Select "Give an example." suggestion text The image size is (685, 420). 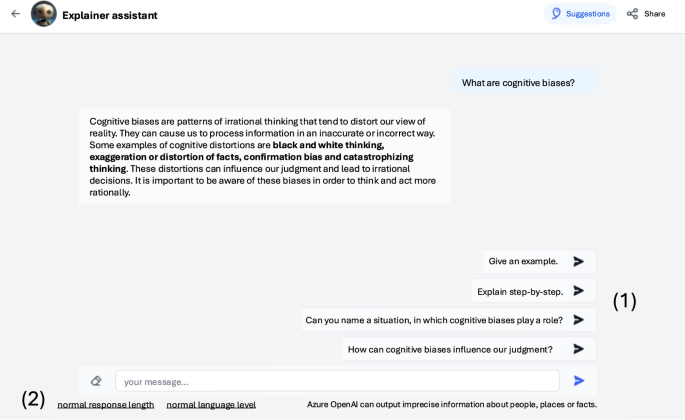(523, 261)
